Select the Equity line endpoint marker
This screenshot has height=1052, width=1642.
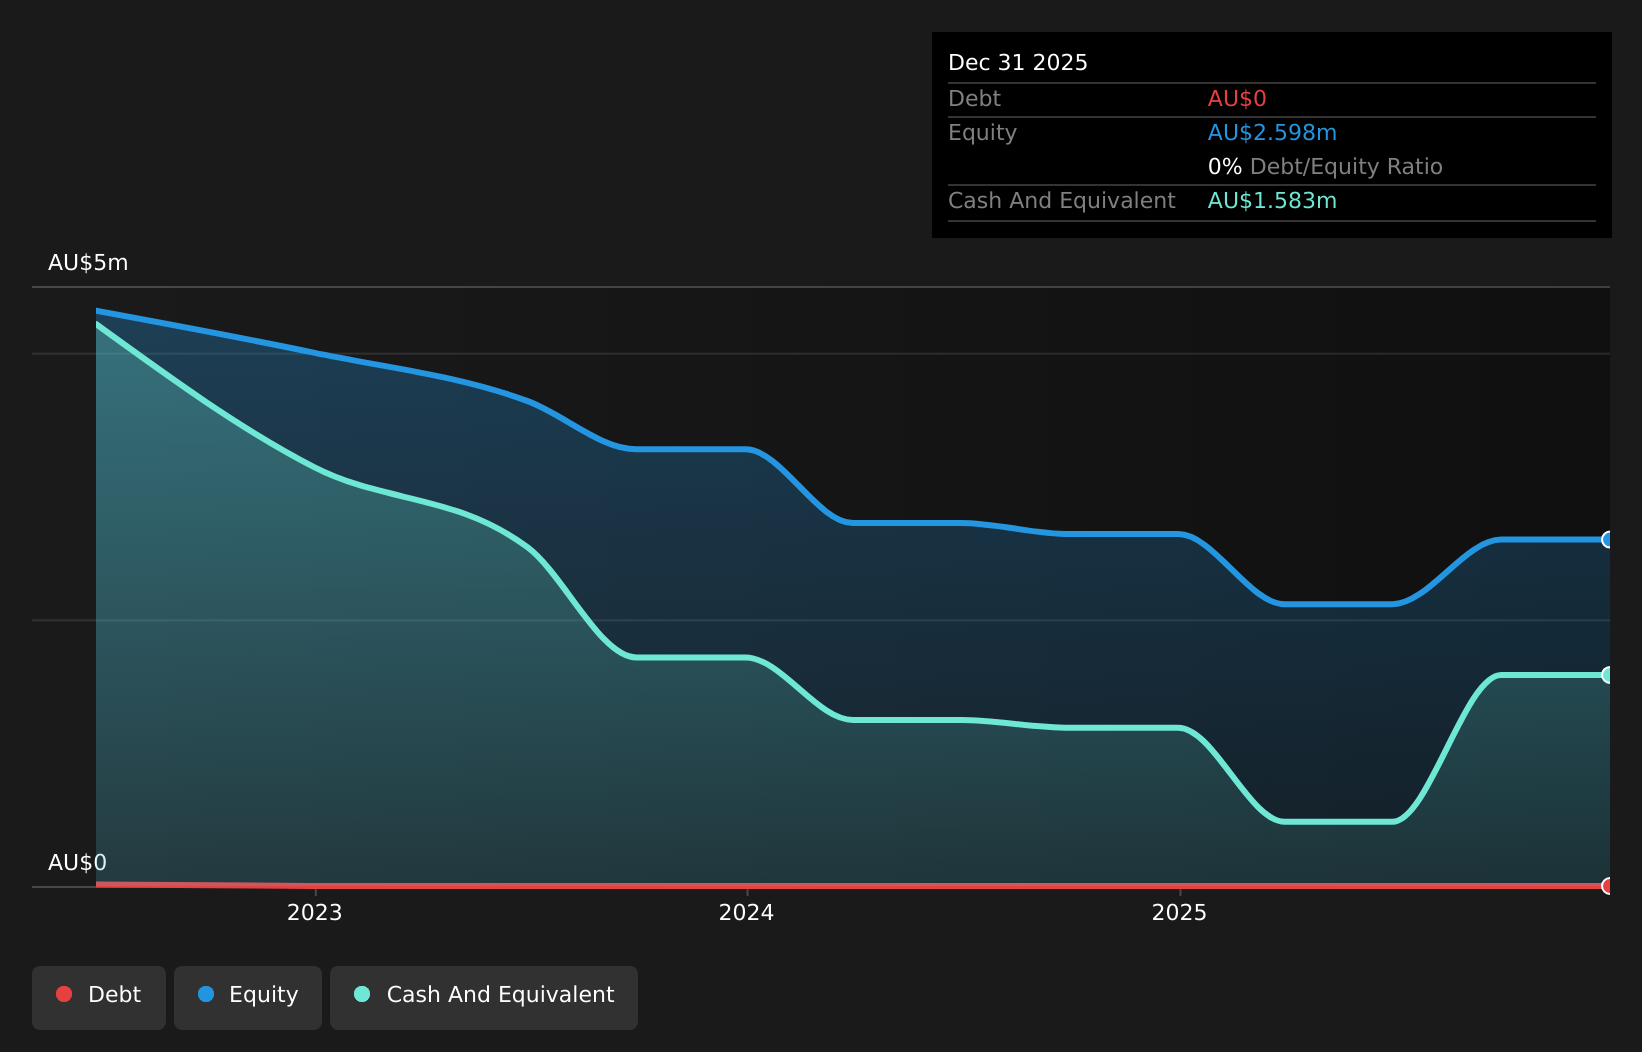pyautogui.click(x=1608, y=540)
